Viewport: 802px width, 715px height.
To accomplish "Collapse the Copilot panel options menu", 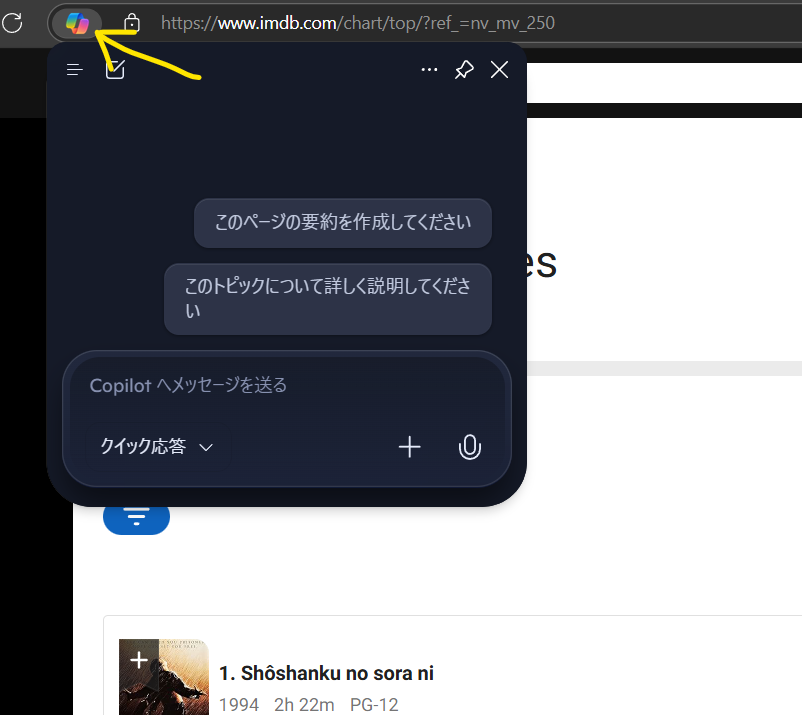I will point(429,69).
